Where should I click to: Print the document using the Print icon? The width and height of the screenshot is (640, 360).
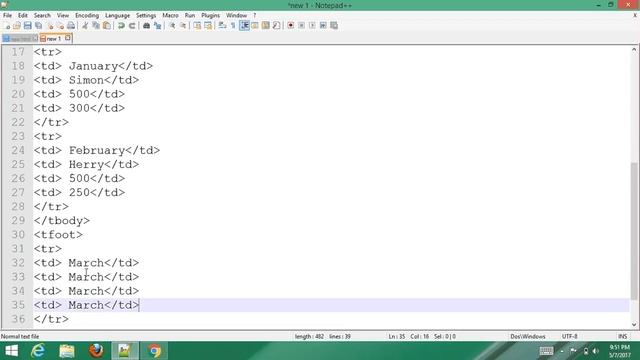click(71, 26)
